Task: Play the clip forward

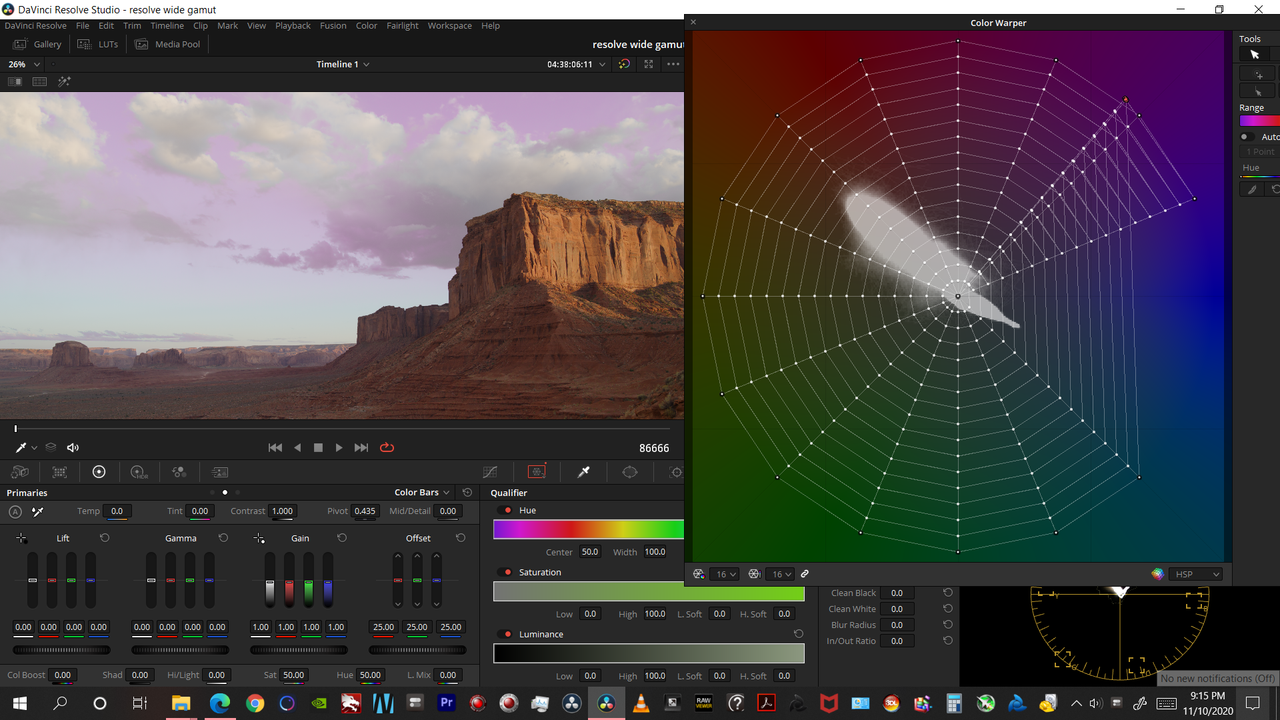Action: (x=339, y=448)
